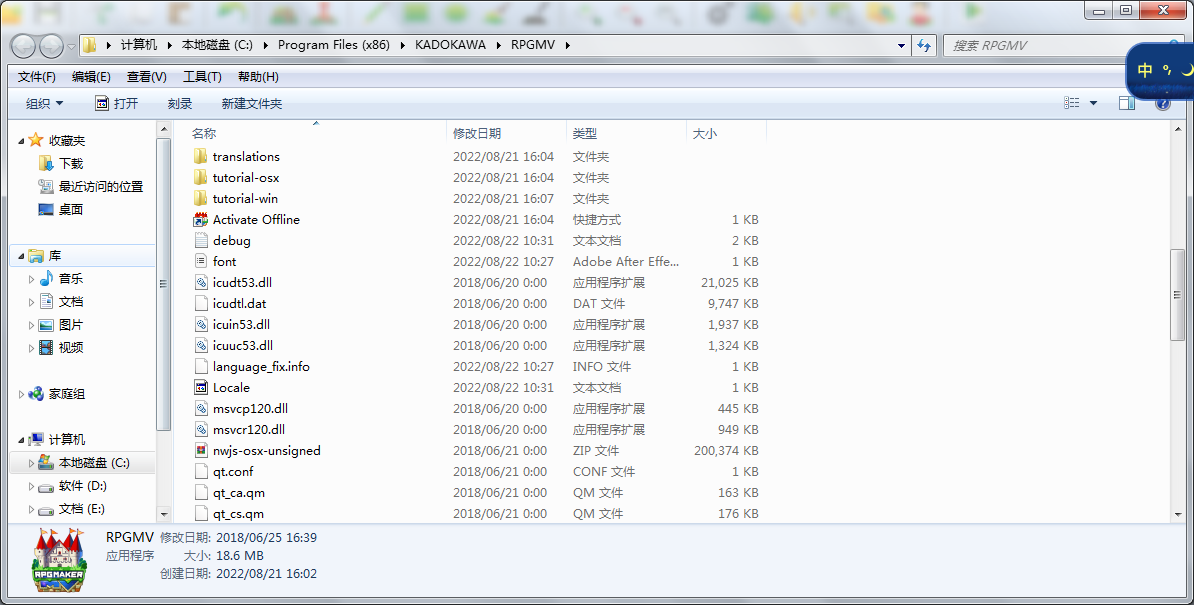Expand the 家庭组 node

(21, 394)
